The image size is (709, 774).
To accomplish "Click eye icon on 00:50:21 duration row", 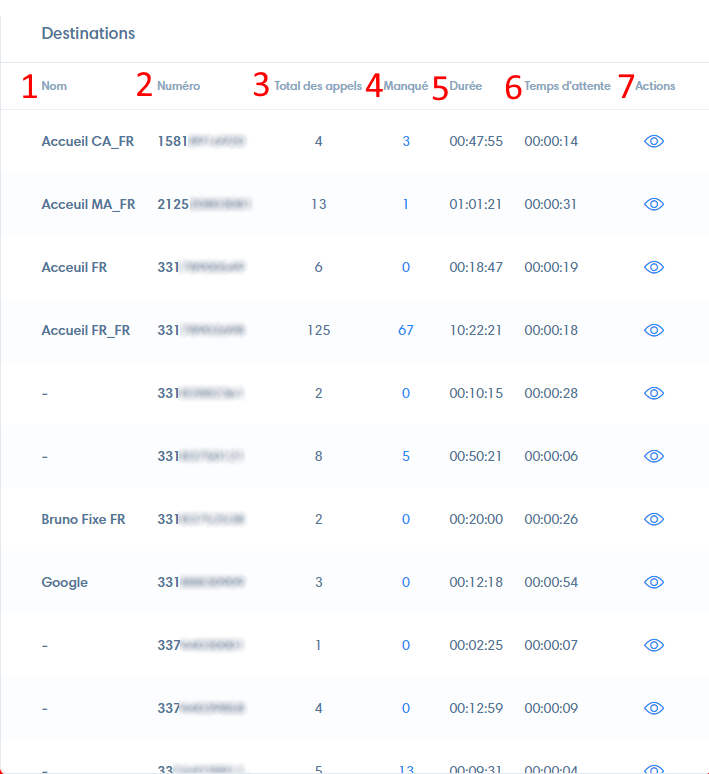I will [x=654, y=456].
